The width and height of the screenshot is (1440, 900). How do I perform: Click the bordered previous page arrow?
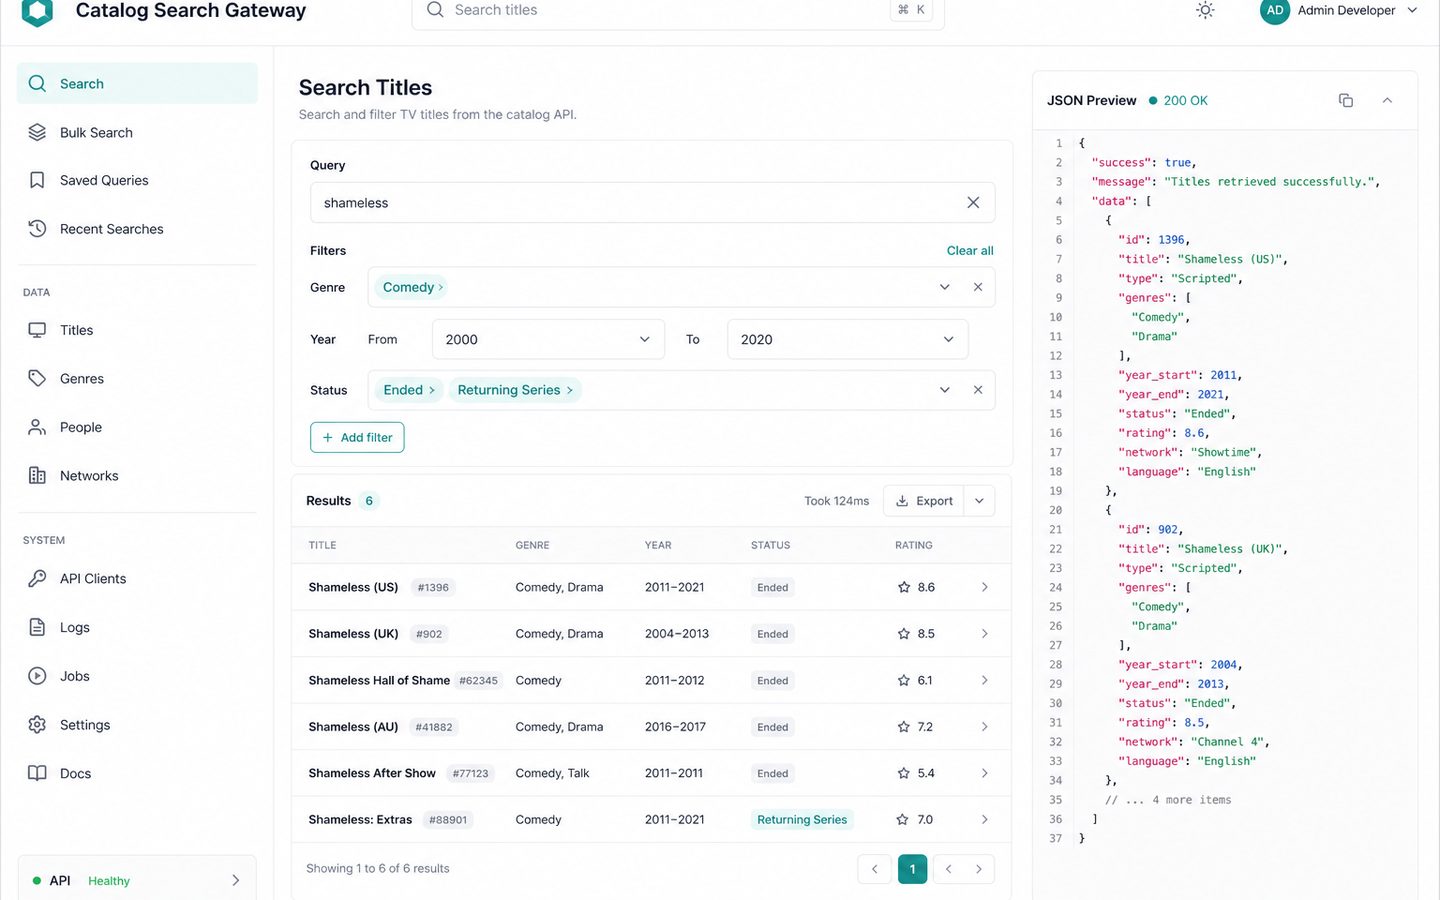point(874,869)
